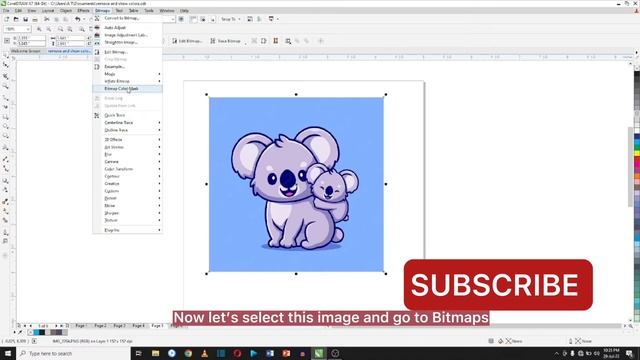The height and width of the screenshot is (360, 640).
Task: Click Windows Start button
Action: 8,353
